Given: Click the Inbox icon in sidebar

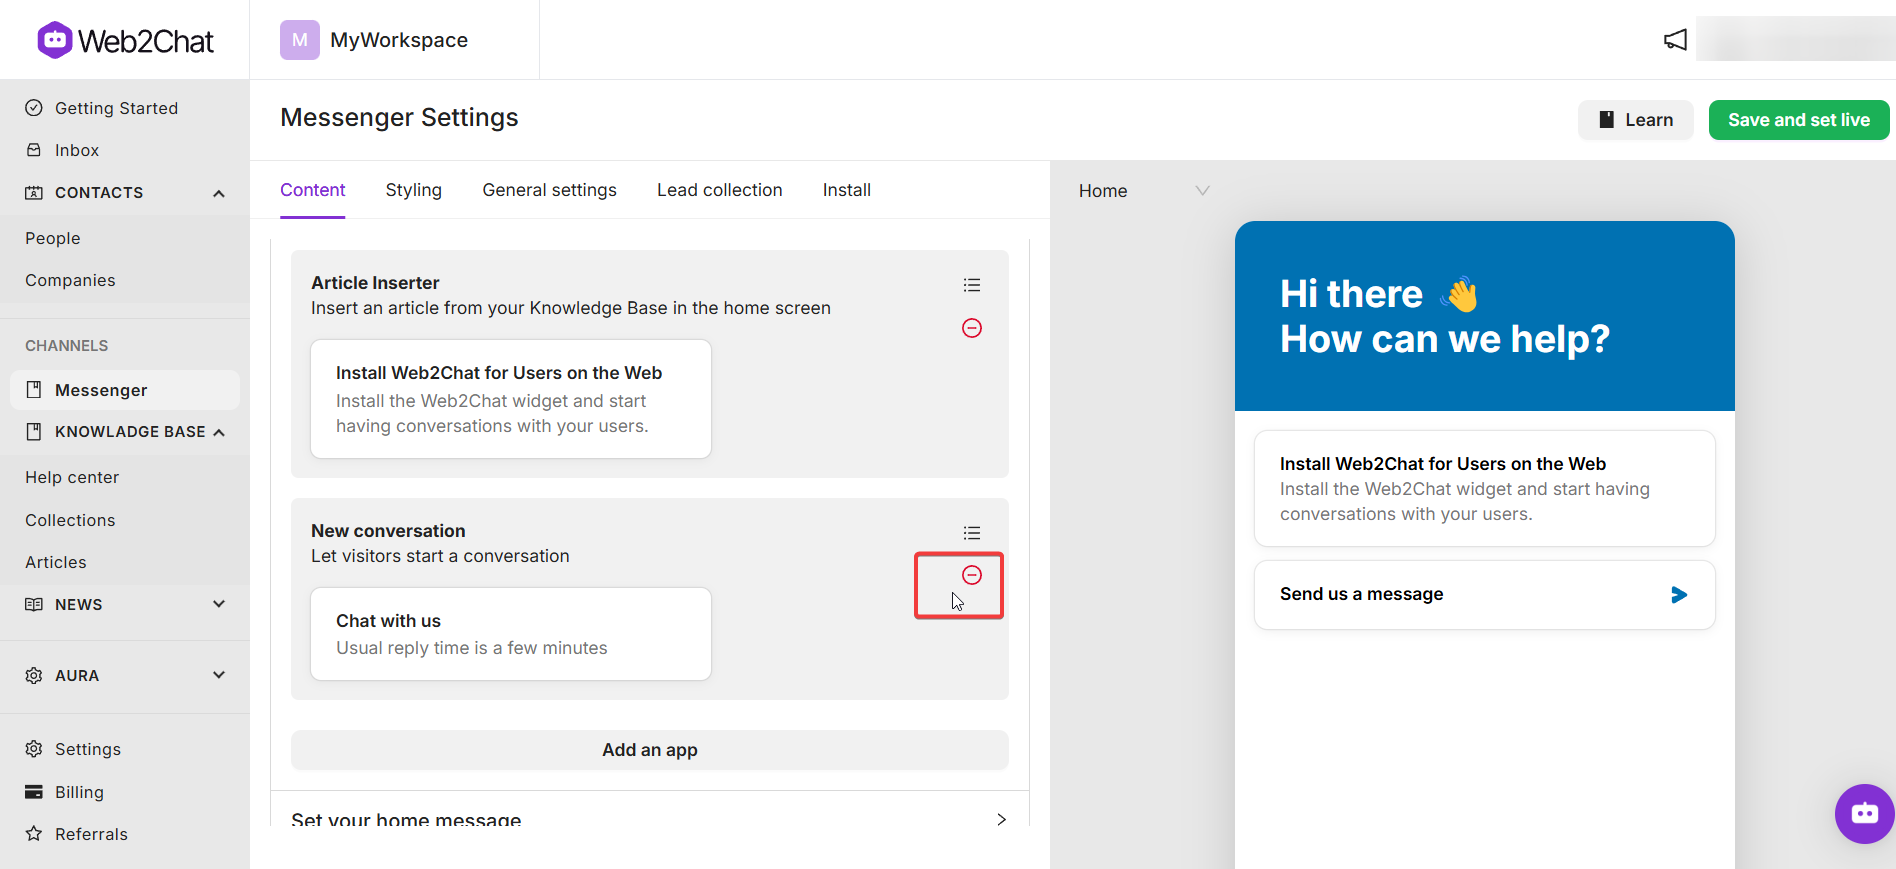Looking at the screenshot, I should pos(34,150).
